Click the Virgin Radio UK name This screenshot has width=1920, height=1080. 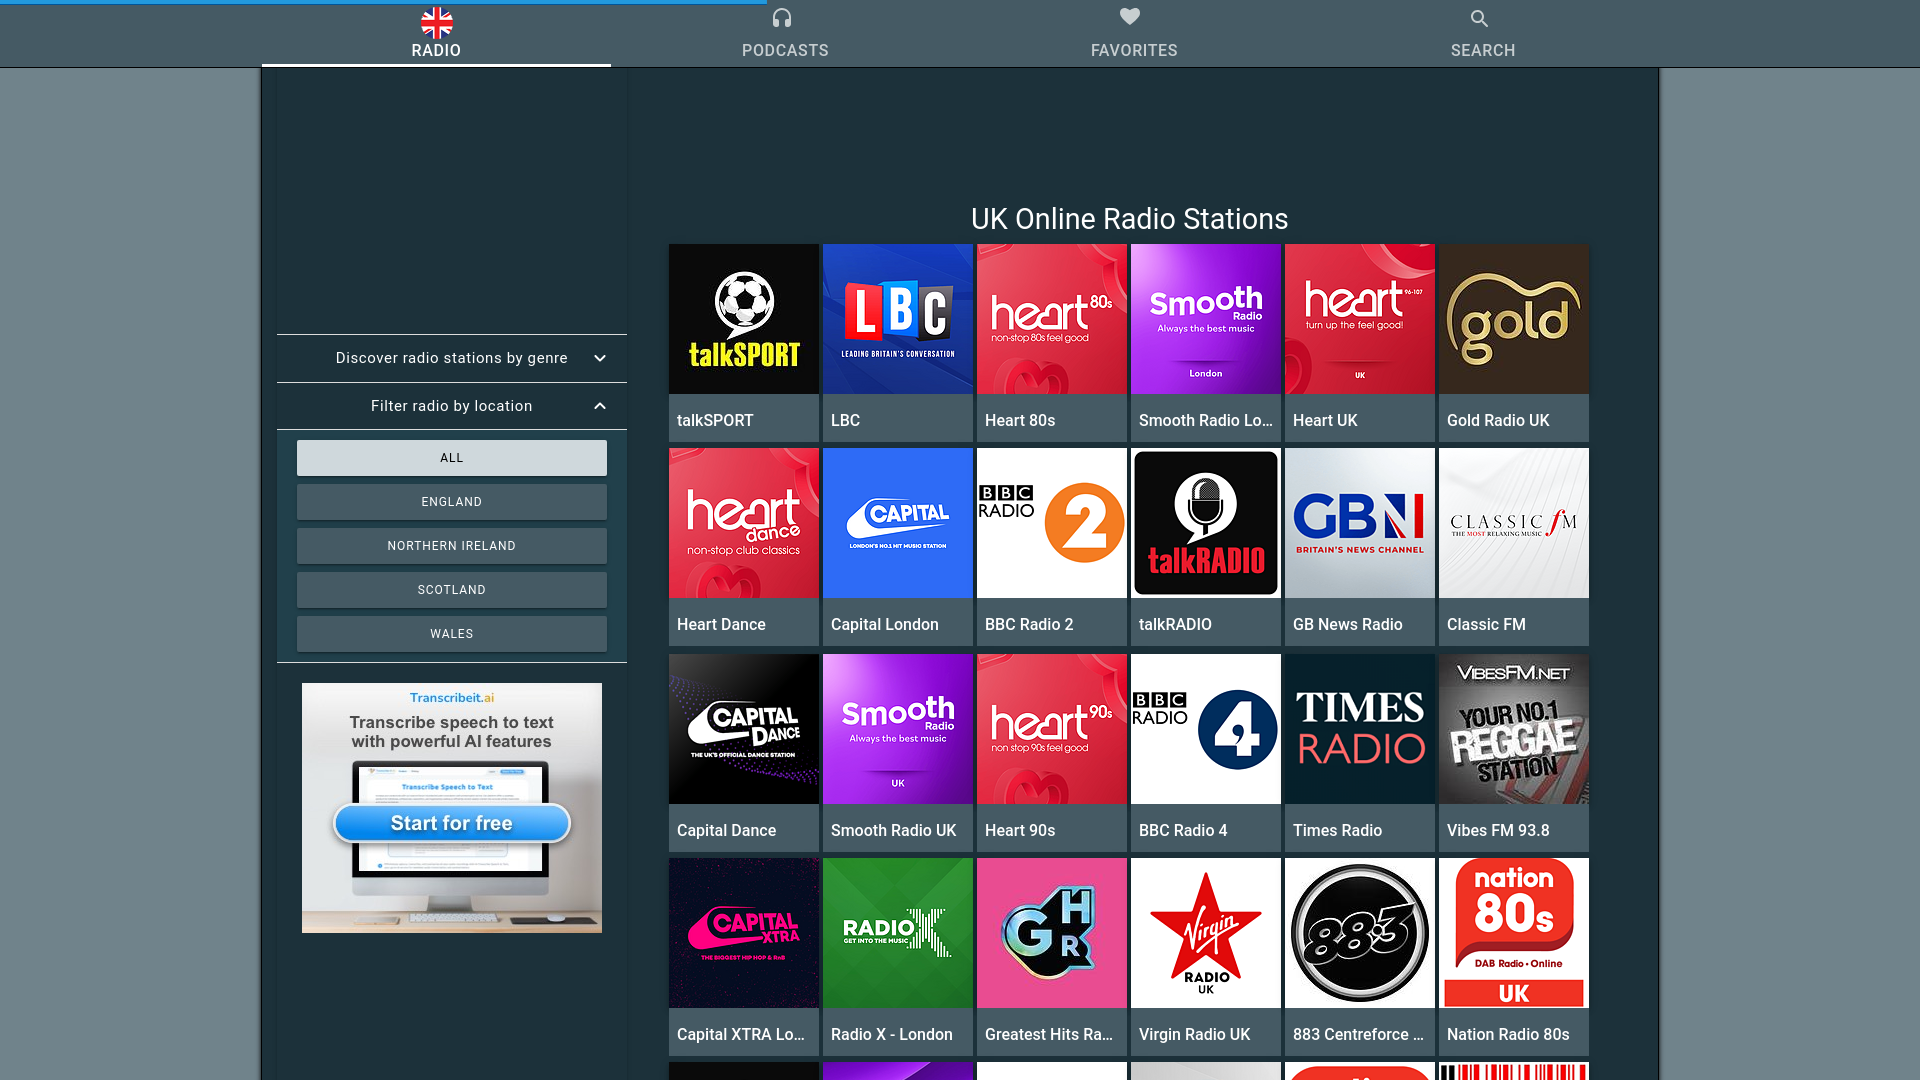[x=1194, y=1035]
